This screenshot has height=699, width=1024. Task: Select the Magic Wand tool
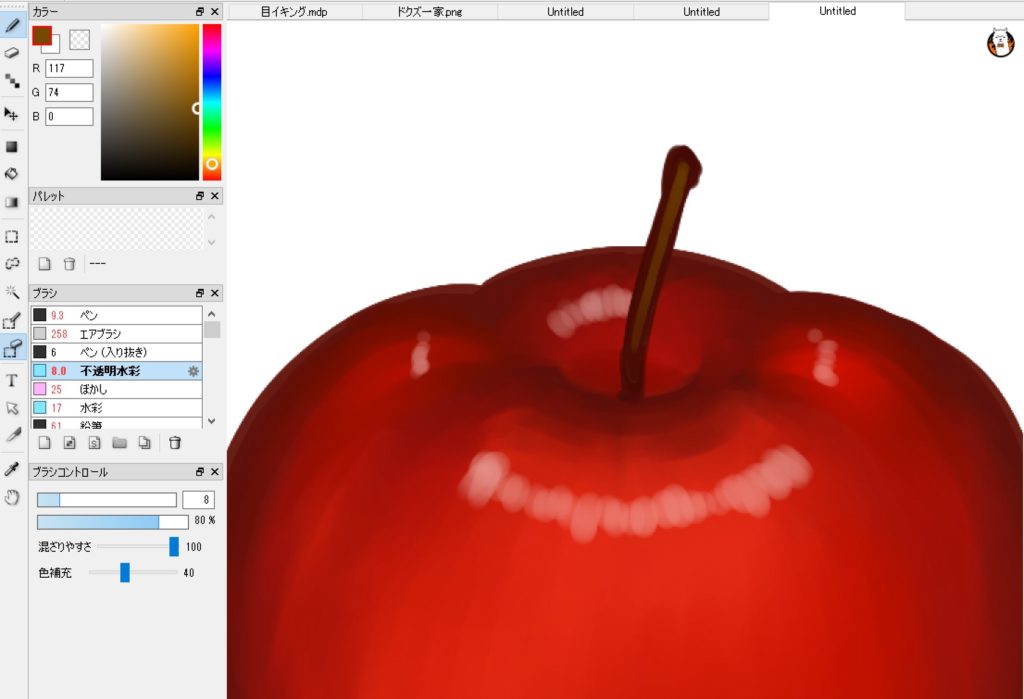13,292
